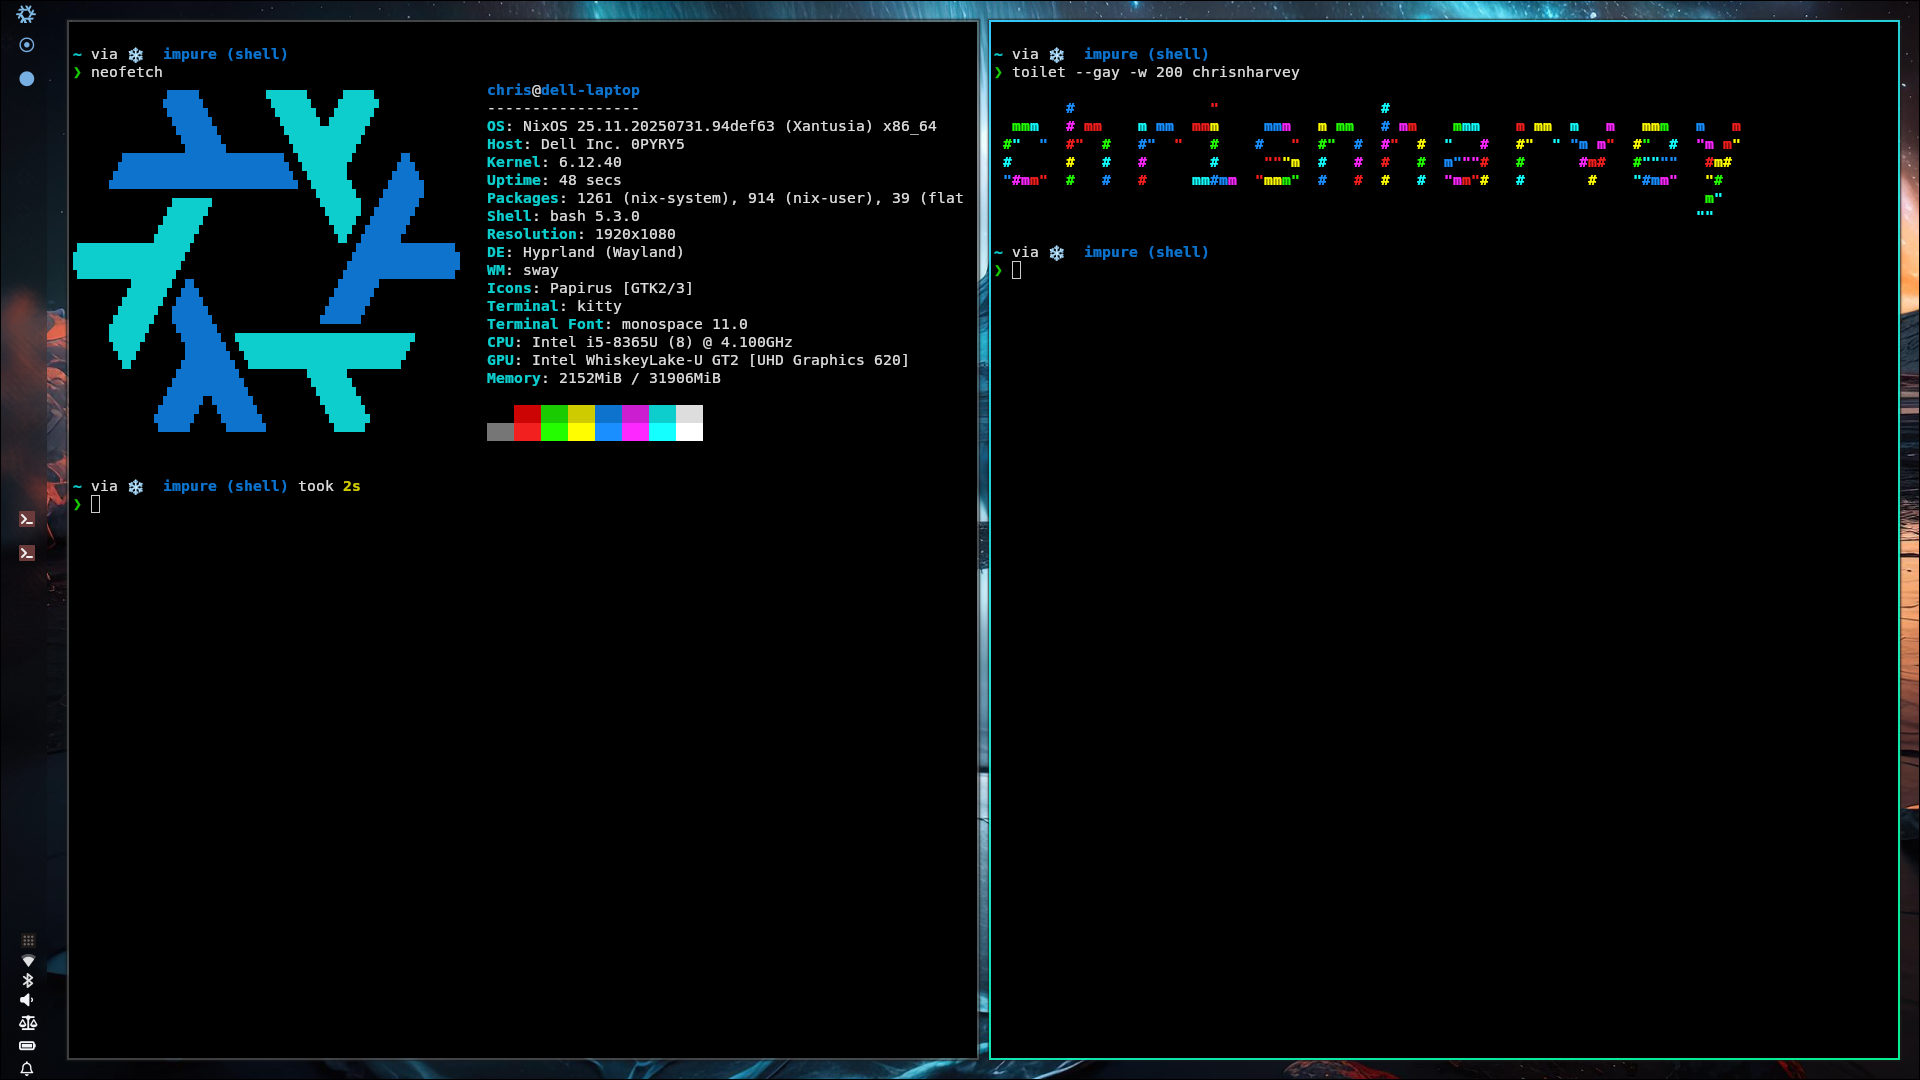Open the notifications bell icon
The height and width of the screenshot is (1080, 1920).
pyautogui.click(x=27, y=1069)
